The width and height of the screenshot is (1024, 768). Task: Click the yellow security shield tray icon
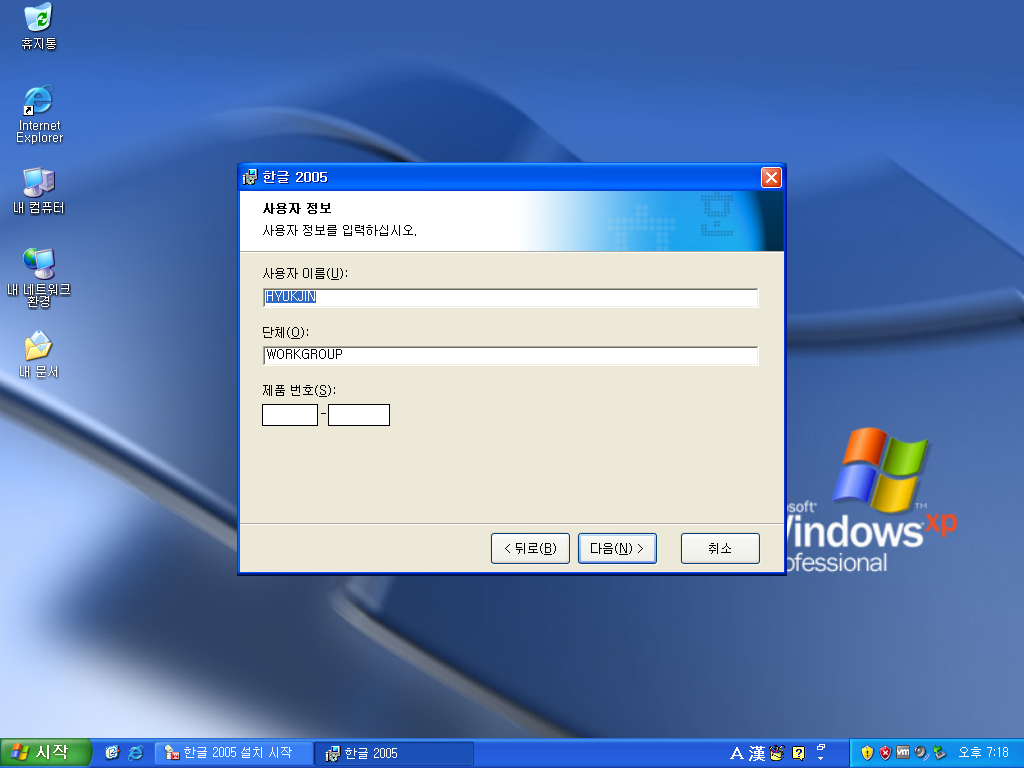(867, 753)
